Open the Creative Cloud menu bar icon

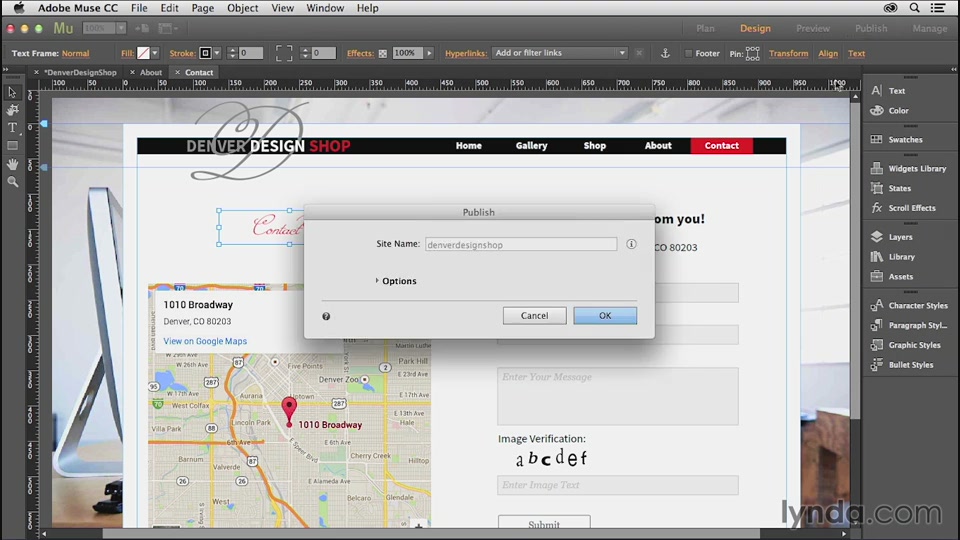click(x=890, y=8)
